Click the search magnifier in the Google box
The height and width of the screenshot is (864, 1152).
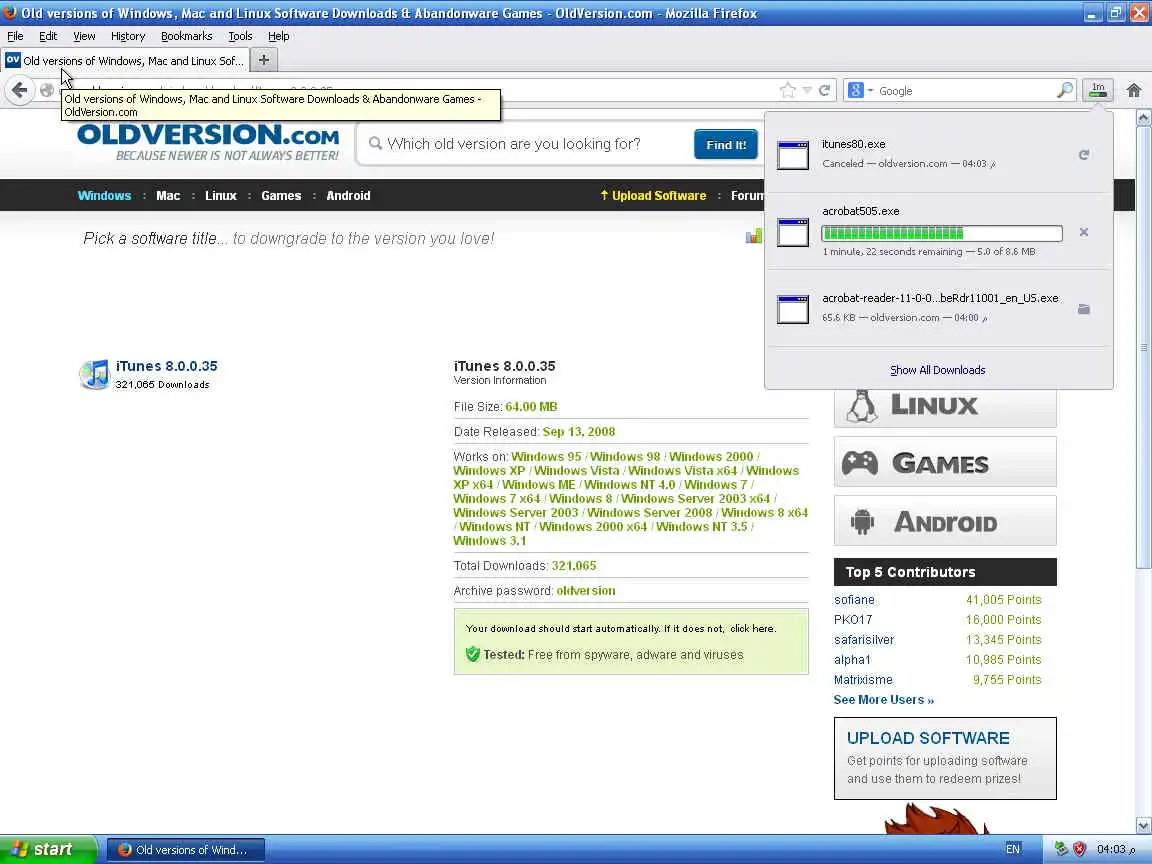tap(1065, 90)
